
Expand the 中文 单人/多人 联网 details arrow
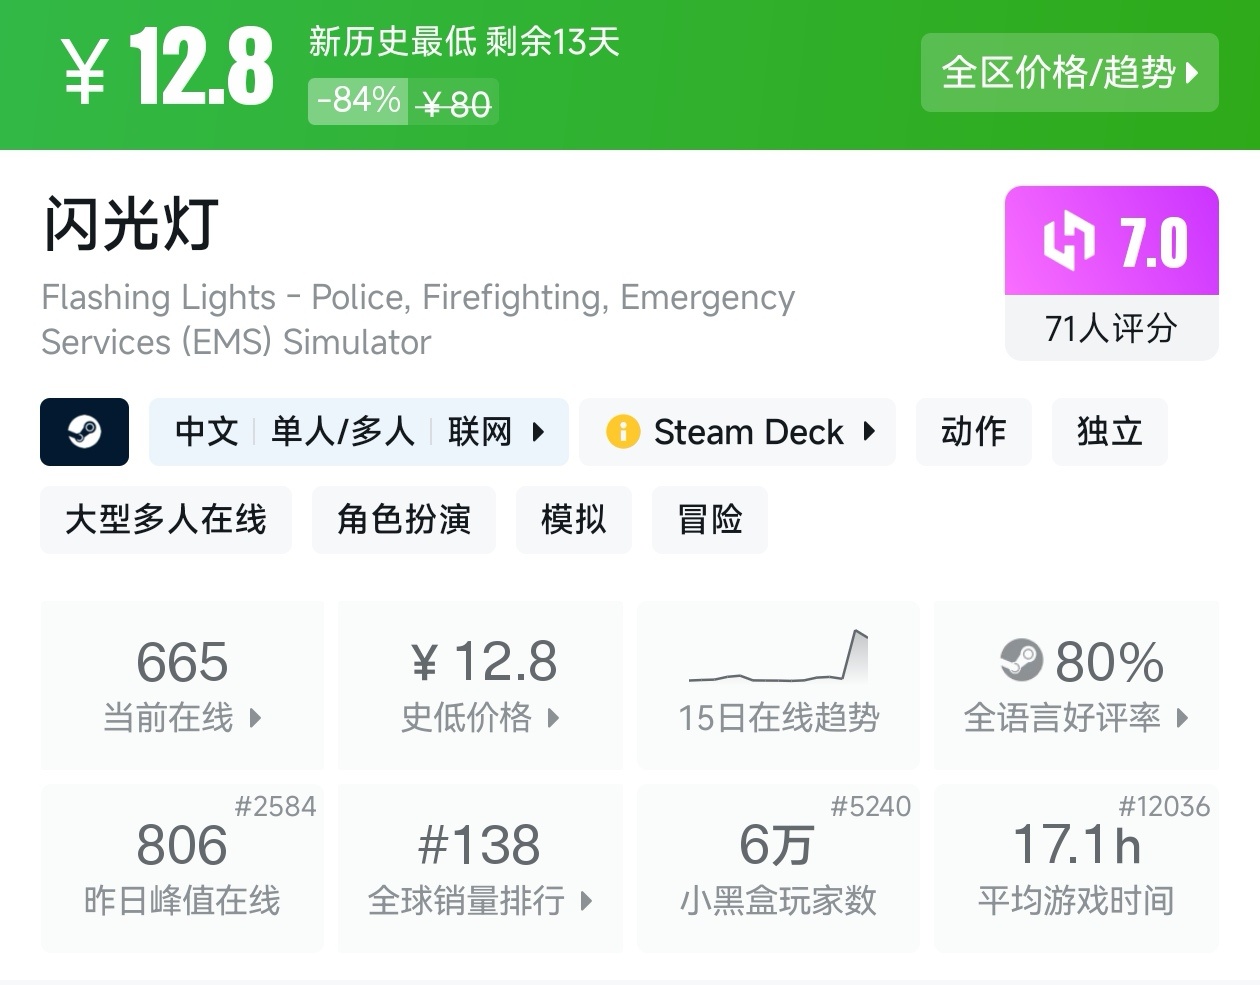(539, 432)
